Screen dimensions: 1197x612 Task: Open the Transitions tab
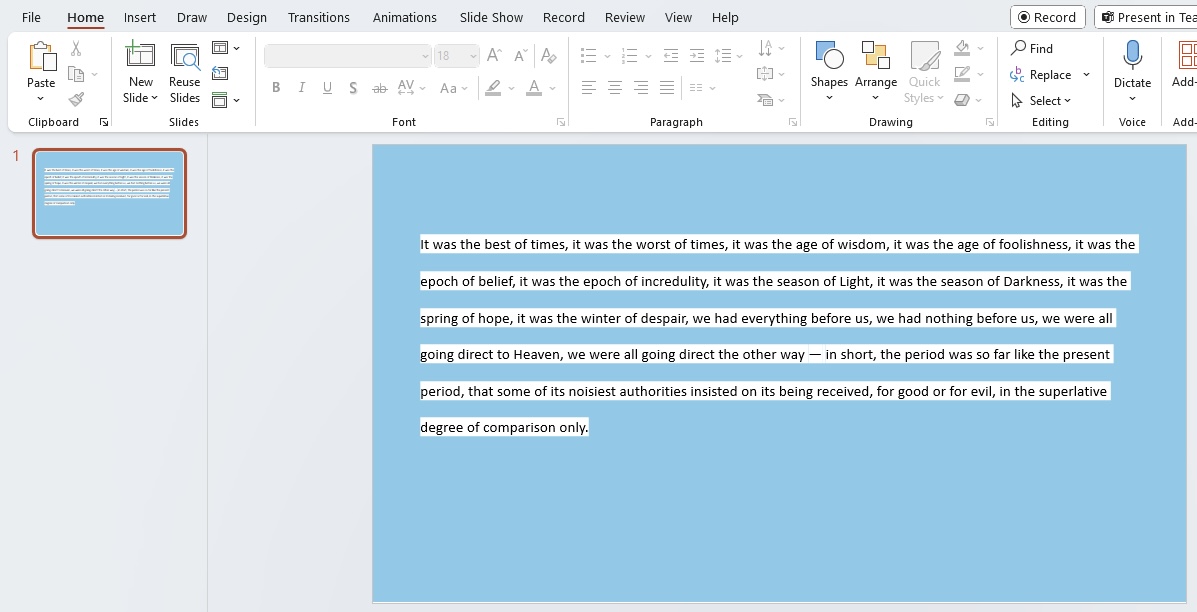pyautogui.click(x=318, y=17)
